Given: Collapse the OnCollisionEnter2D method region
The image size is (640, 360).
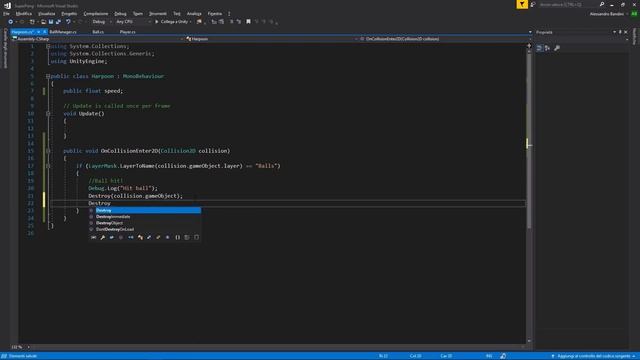Looking at the screenshot, I should (48, 151).
